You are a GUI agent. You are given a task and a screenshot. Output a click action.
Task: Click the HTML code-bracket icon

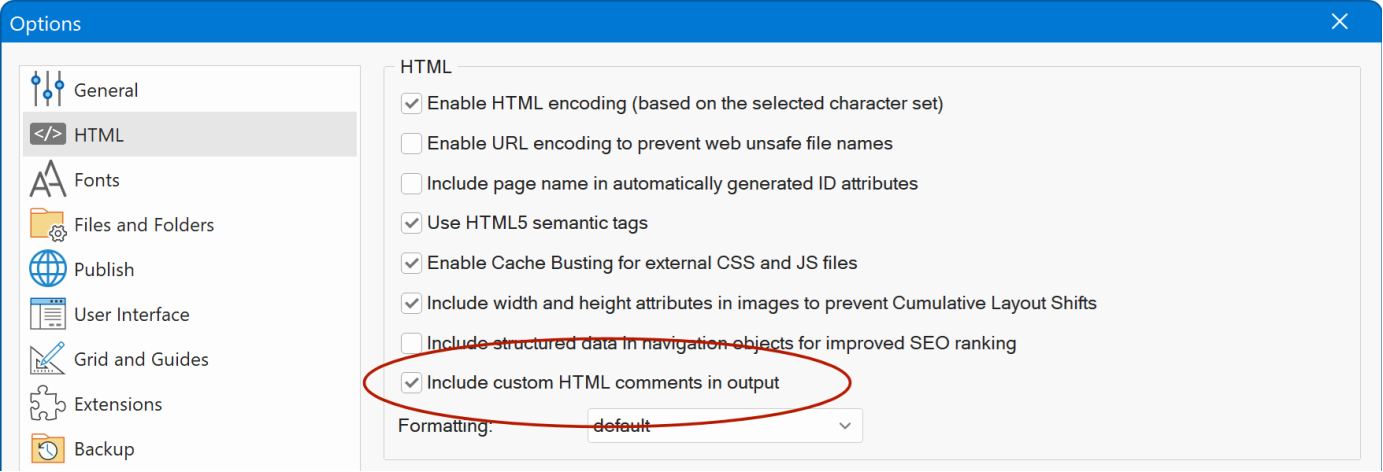point(47,135)
